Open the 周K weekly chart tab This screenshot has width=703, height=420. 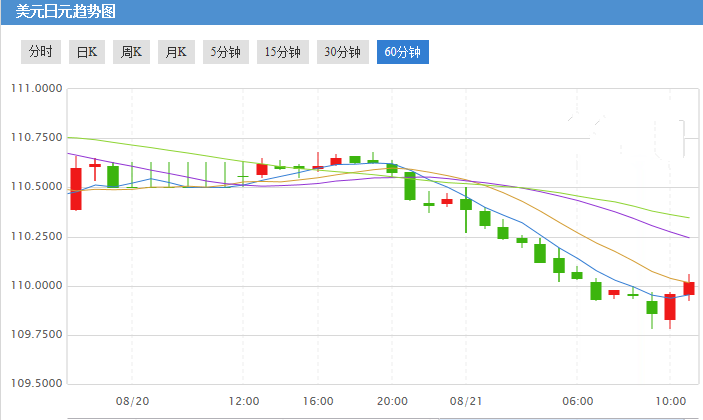click(131, 52)
